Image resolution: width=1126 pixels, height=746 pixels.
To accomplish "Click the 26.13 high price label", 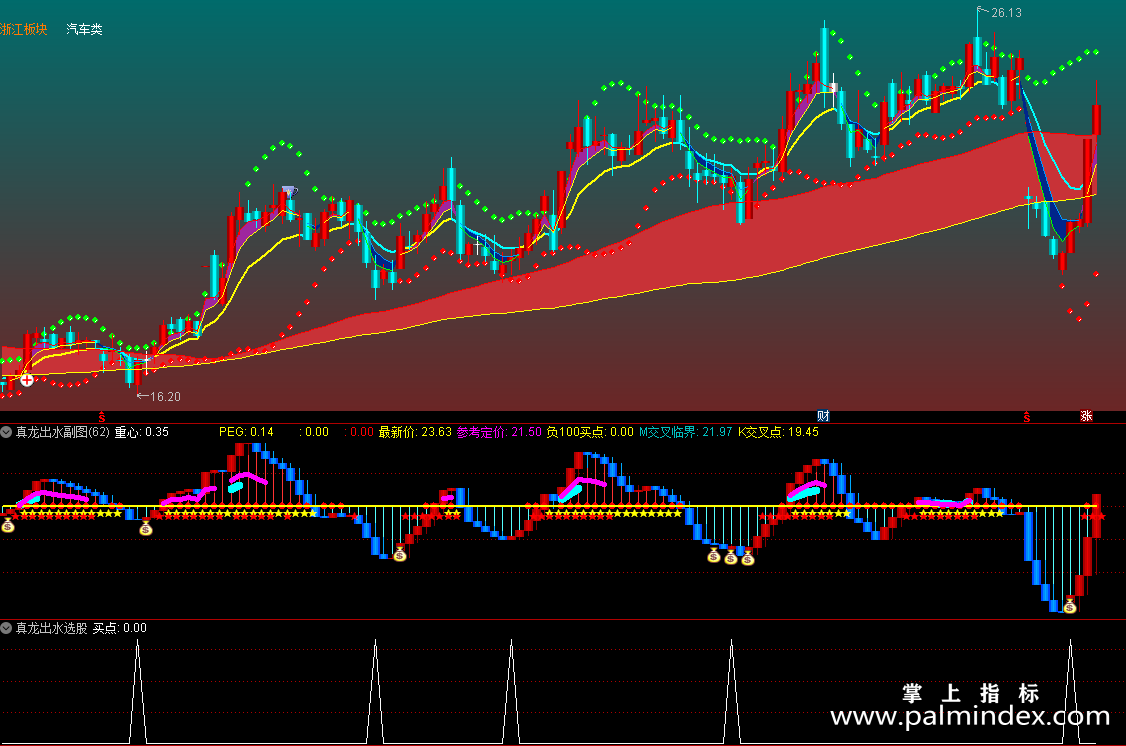I will tap(1006, 13).
